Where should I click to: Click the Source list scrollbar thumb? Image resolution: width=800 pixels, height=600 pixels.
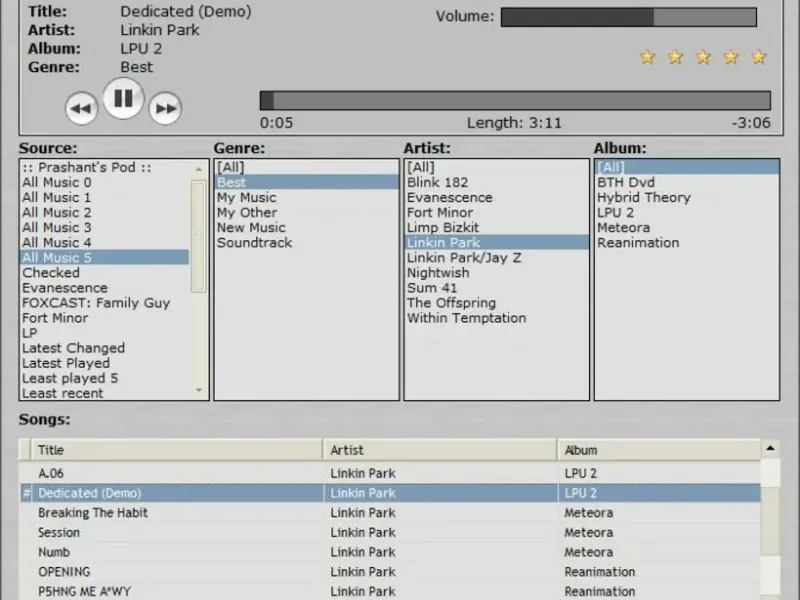click(x=198, y=236)
